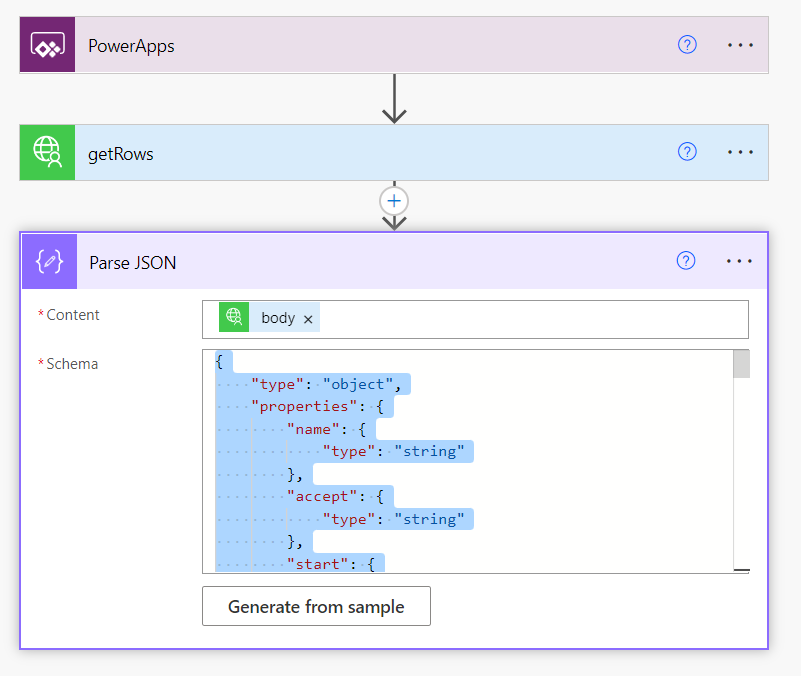Click the Parse JSON curly-brace icon
The height and width of the screenshot is (676, 801).
click(x=49, y=262)
